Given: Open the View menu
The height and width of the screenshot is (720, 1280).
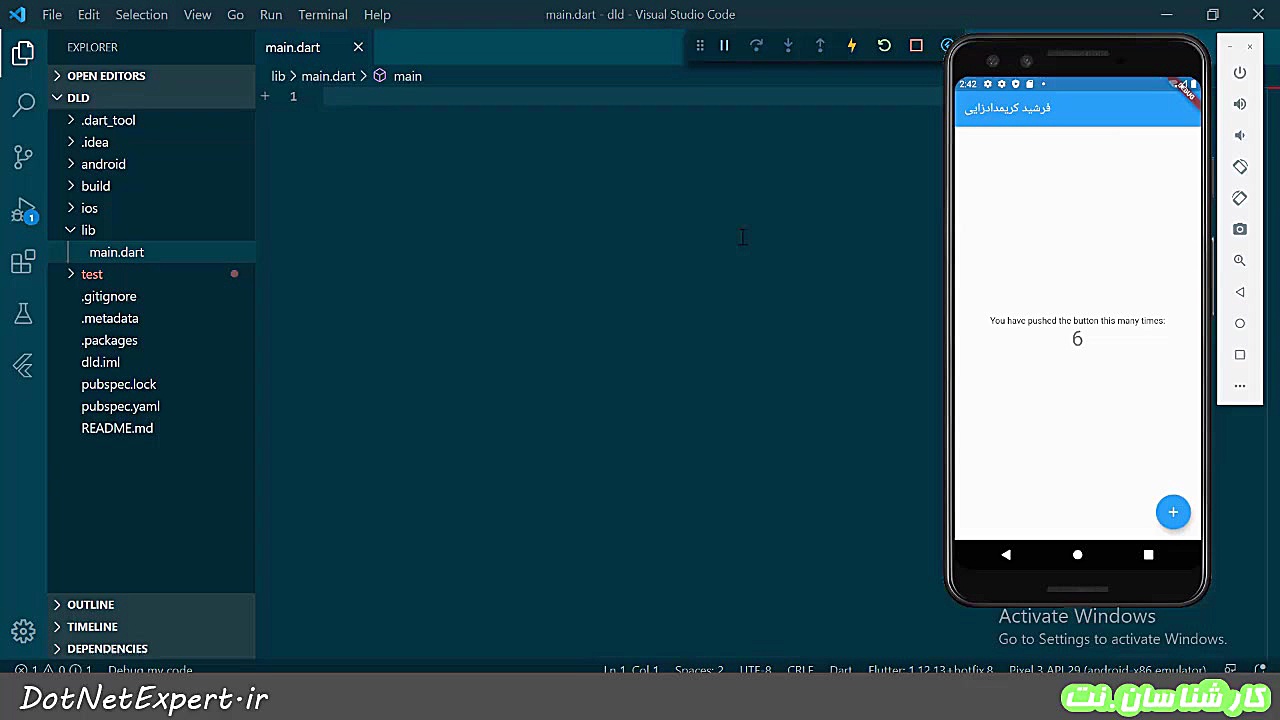Looking at the screenshot, I should point(197,14).
